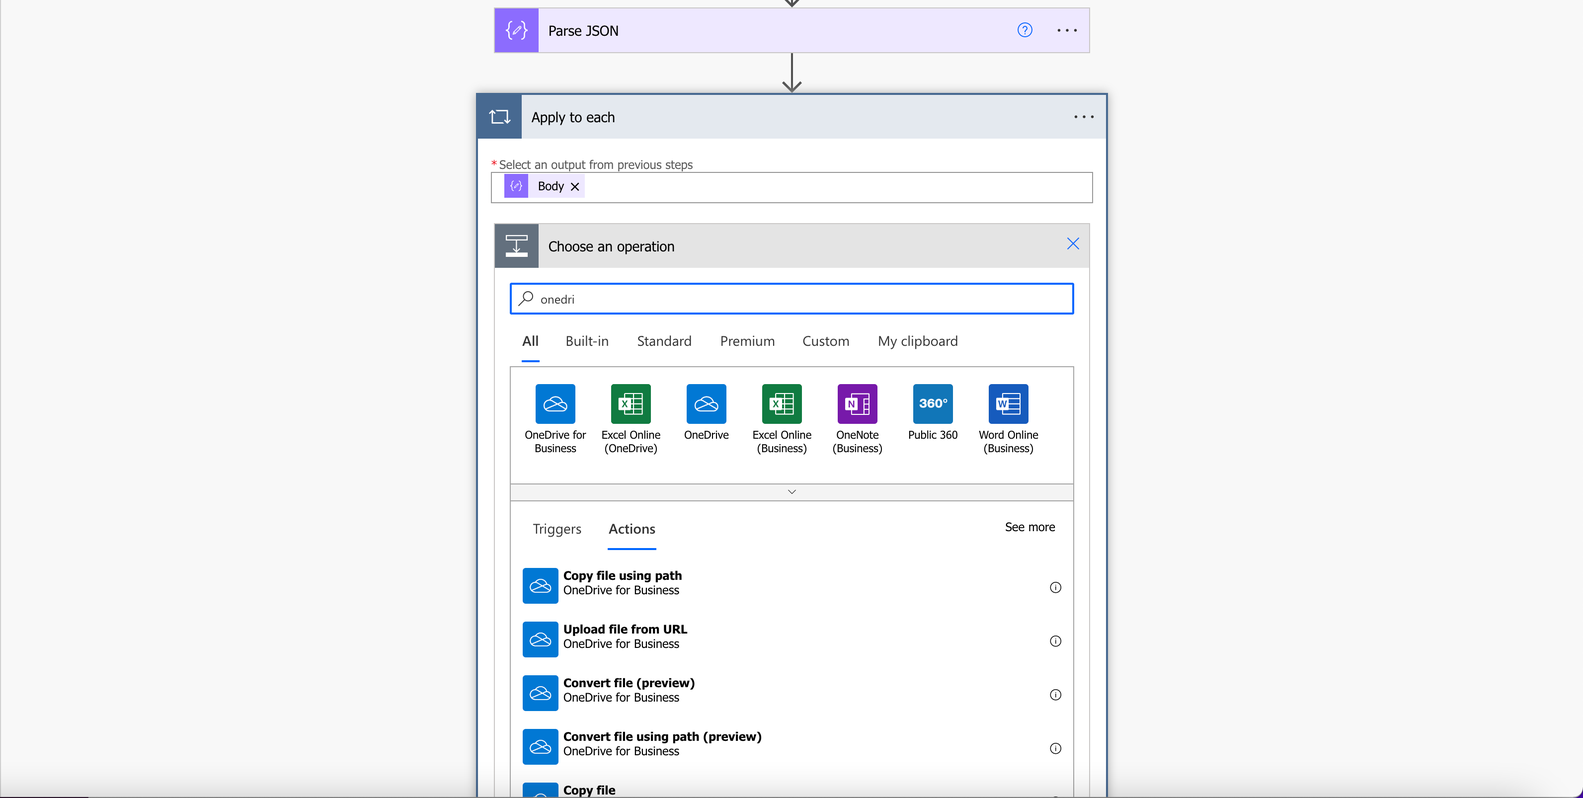Open the Apply to each options menu

[1084, 117]
